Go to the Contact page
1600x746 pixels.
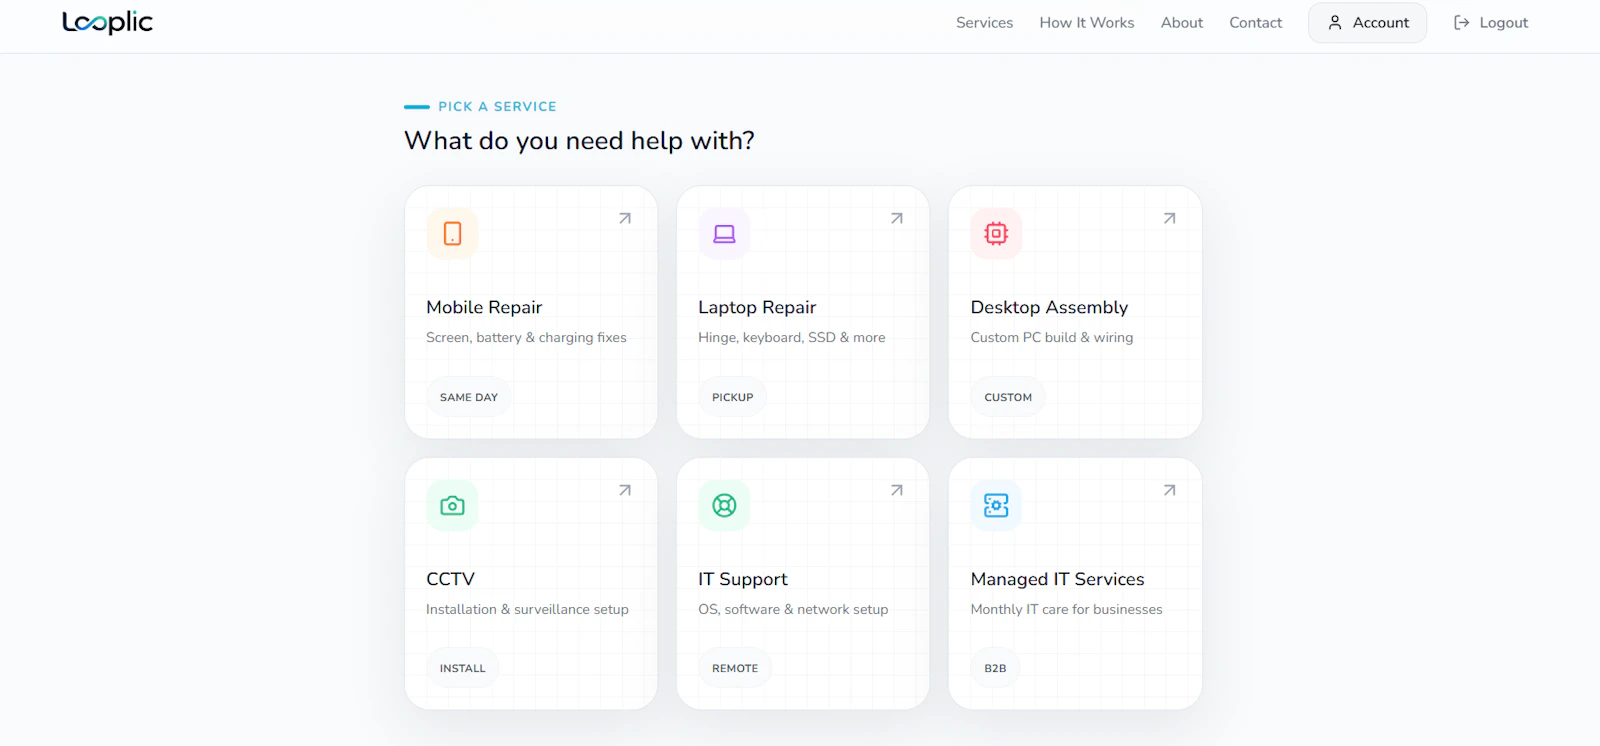coord(1255,22)
